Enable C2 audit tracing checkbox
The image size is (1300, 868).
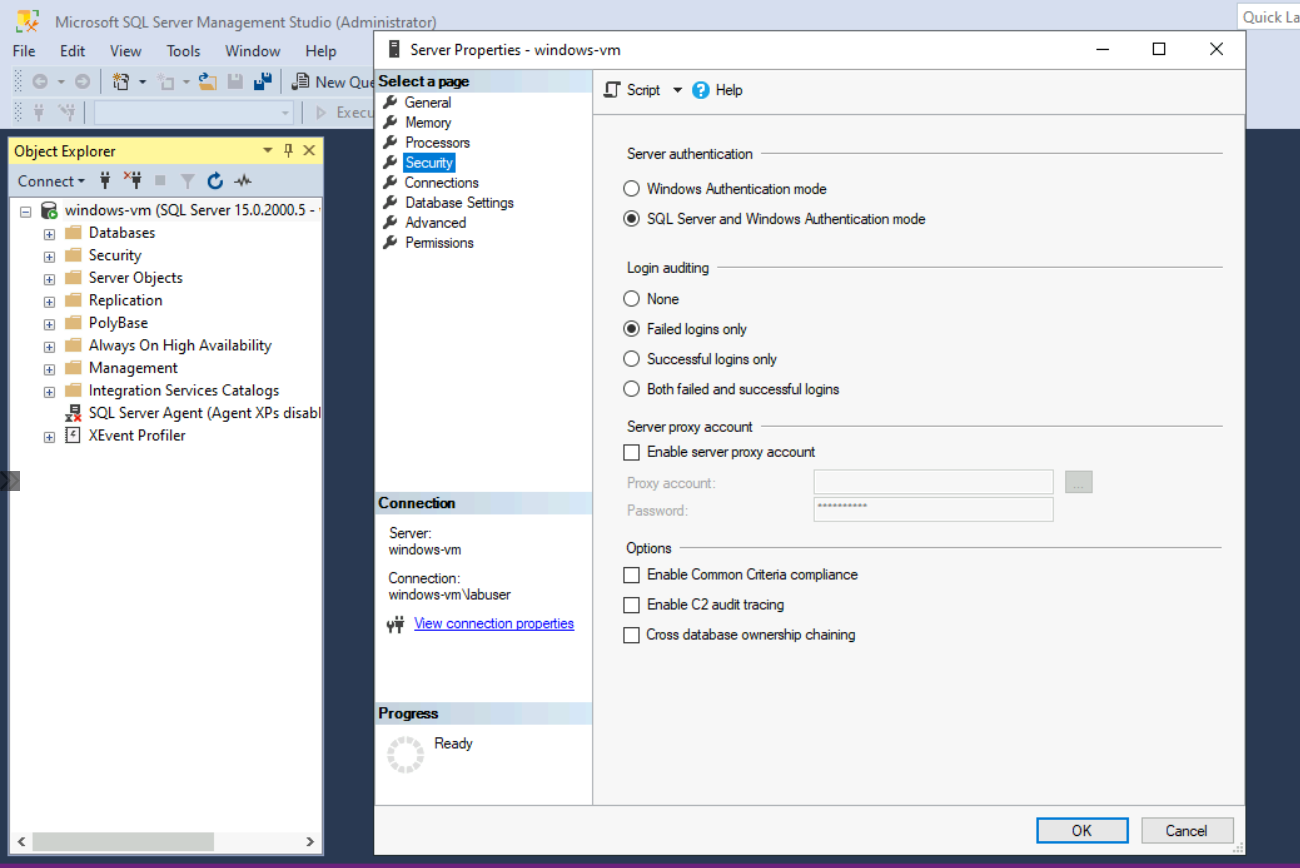(631, 605)
